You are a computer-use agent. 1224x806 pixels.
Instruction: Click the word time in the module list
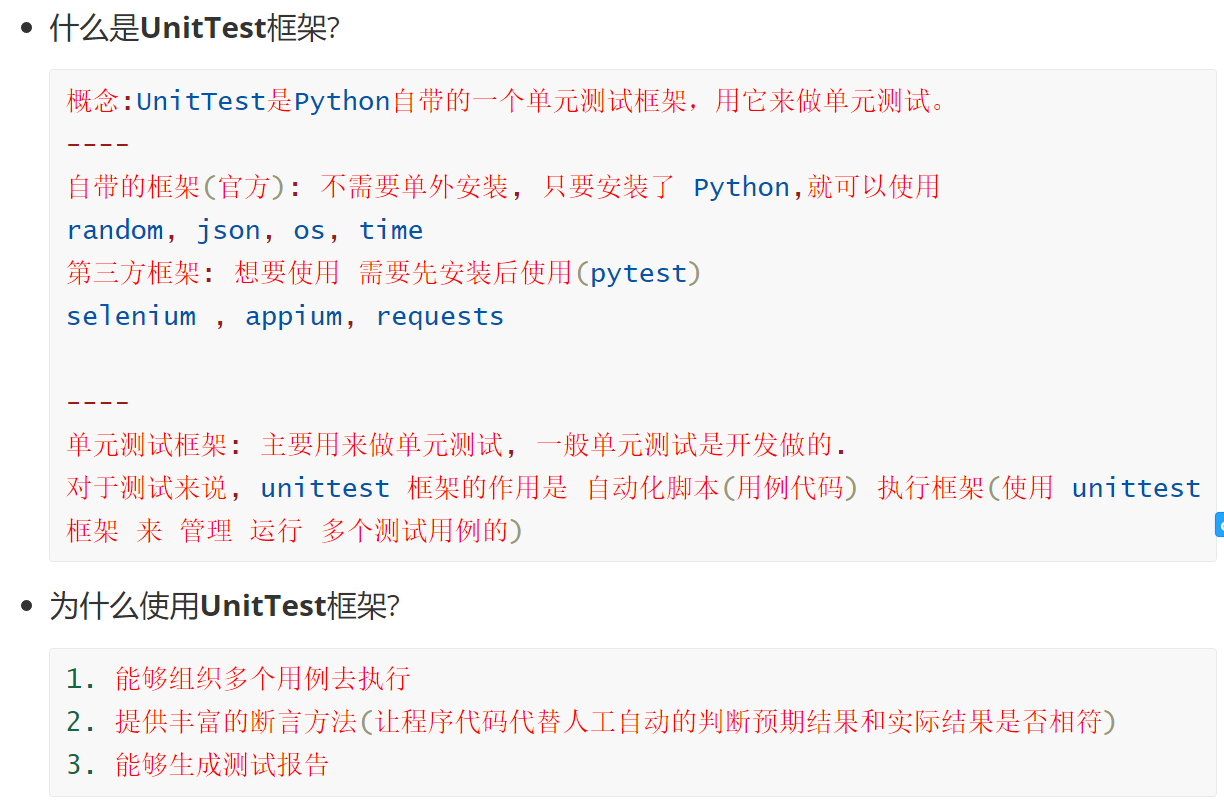391,231
